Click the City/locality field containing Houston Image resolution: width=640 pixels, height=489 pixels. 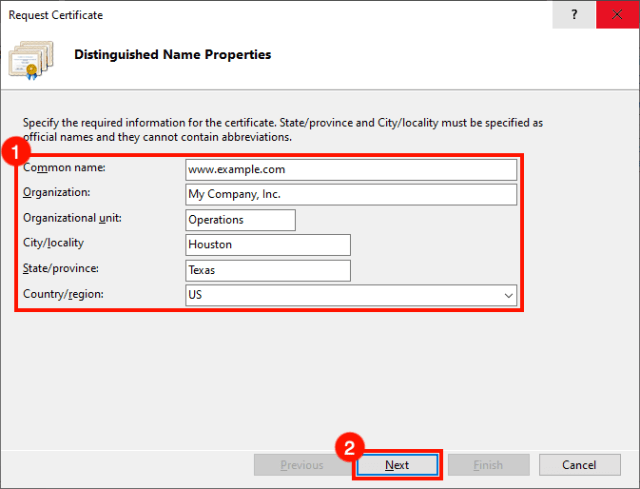[x=268, y=245]
